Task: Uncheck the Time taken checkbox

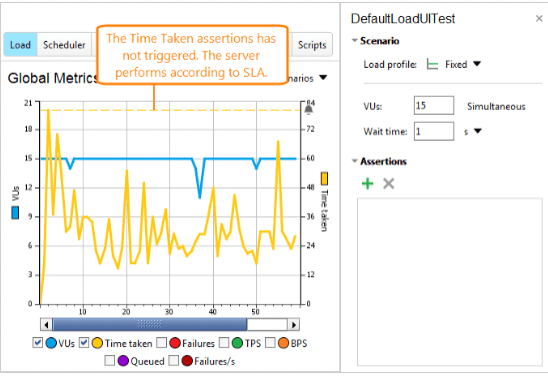Action: (x=84, y=343)
